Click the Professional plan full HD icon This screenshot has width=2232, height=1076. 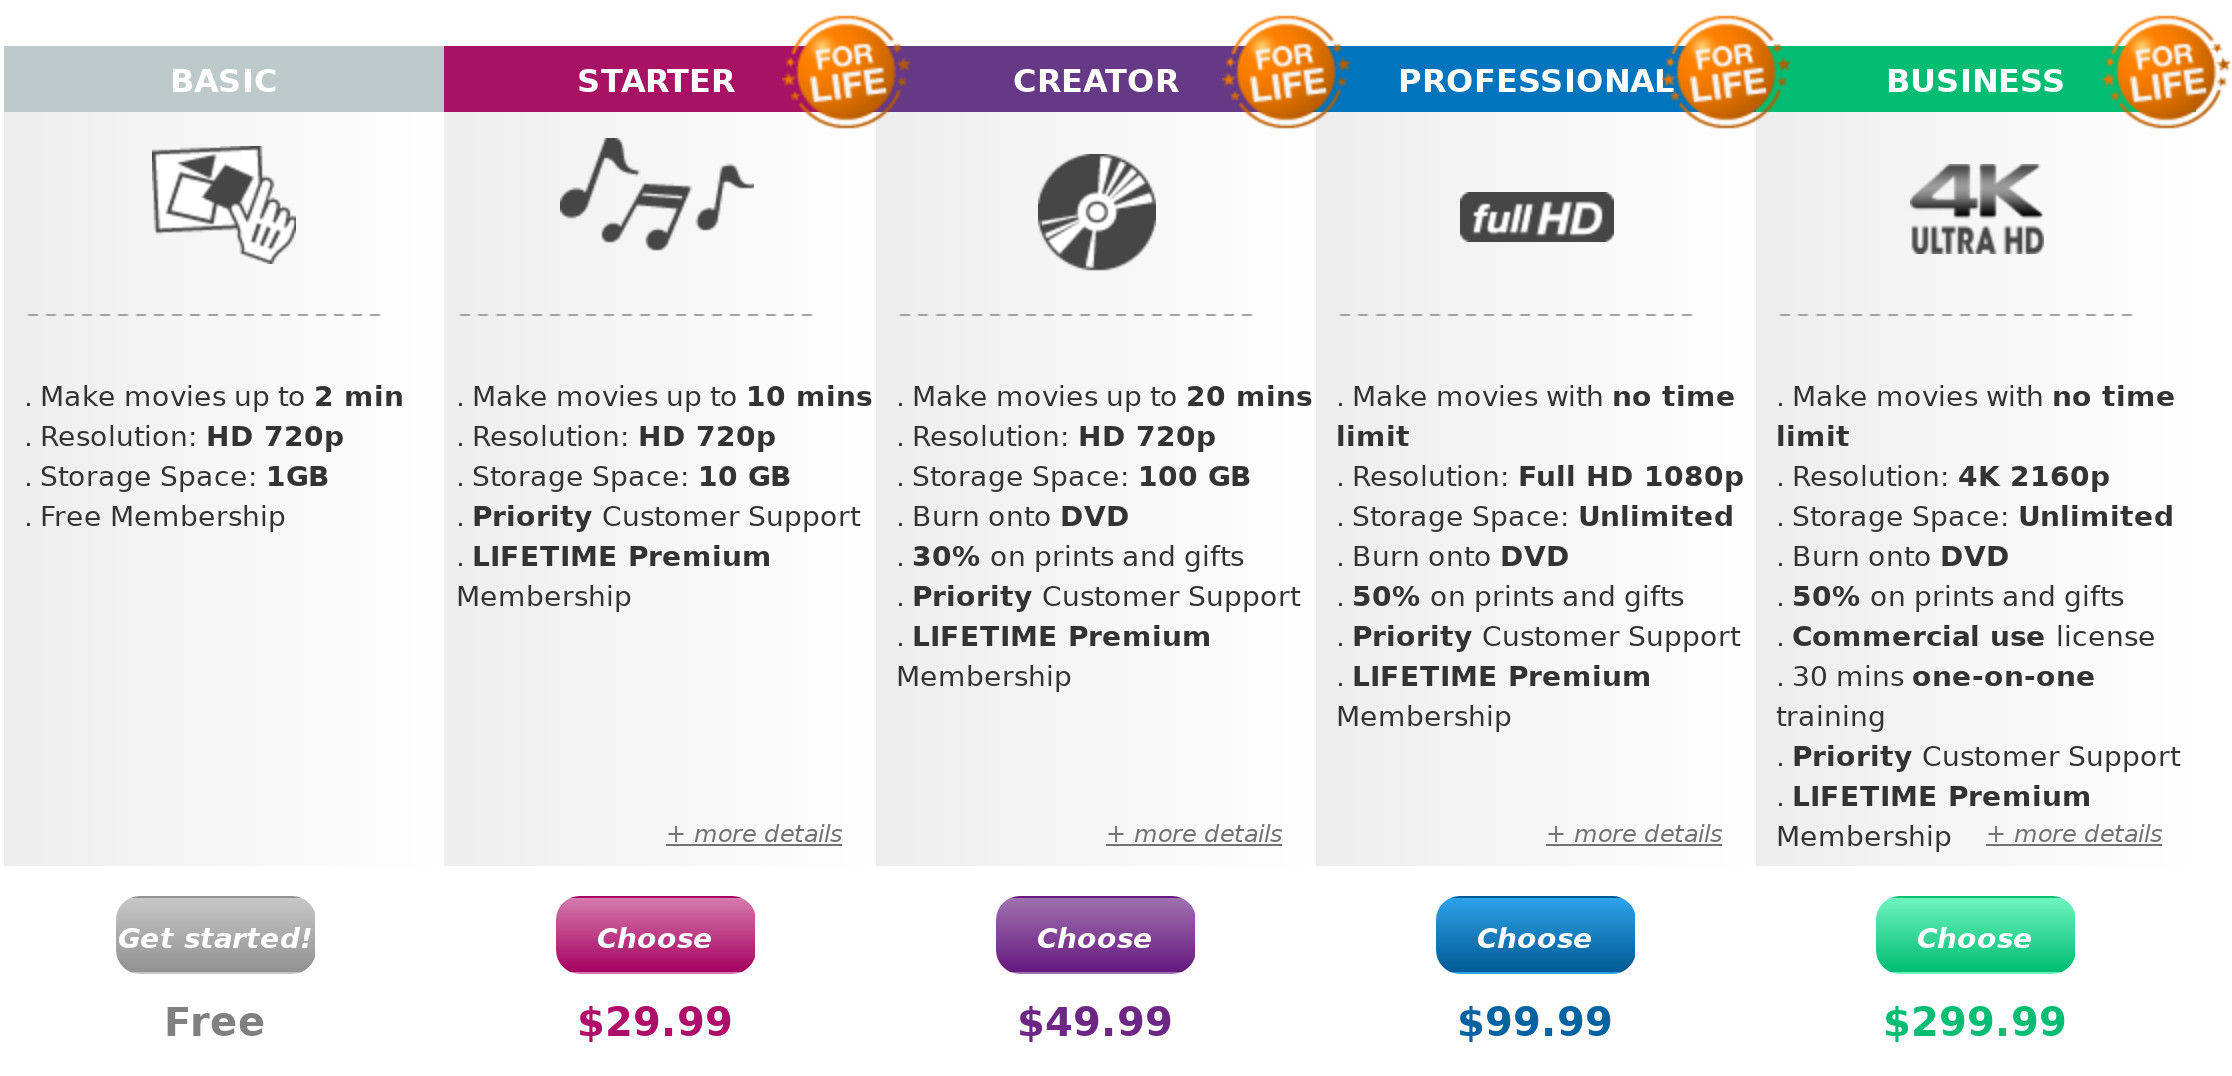coord(1536,217)
